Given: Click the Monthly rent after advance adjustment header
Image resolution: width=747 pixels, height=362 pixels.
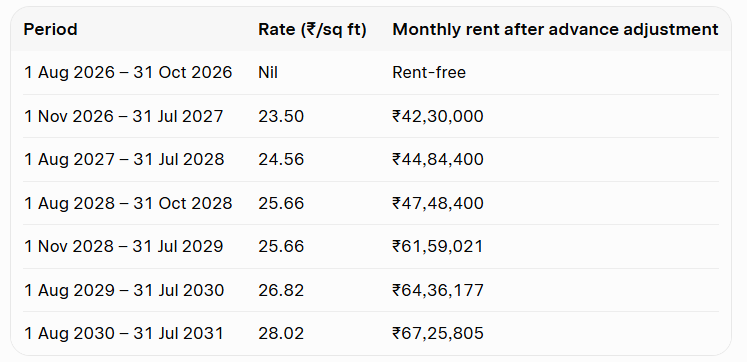Looking at the screenshot, I should click(x=555, y=30).
